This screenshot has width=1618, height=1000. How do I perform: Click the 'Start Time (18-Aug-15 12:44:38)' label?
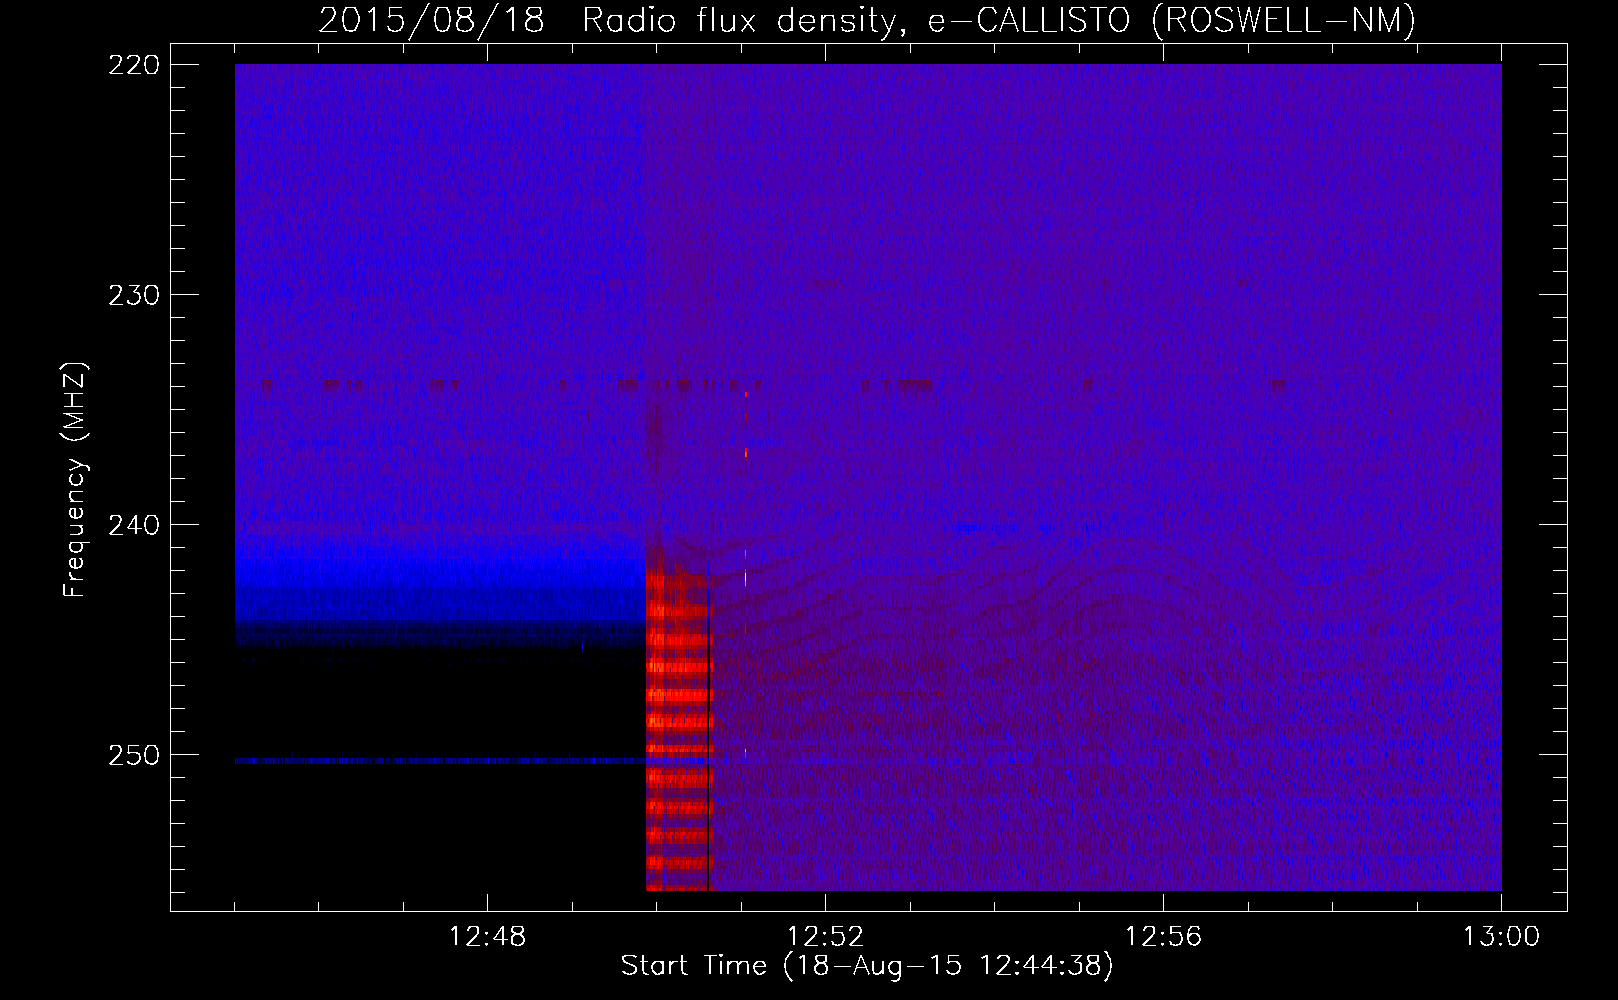(x=867, y=966)
